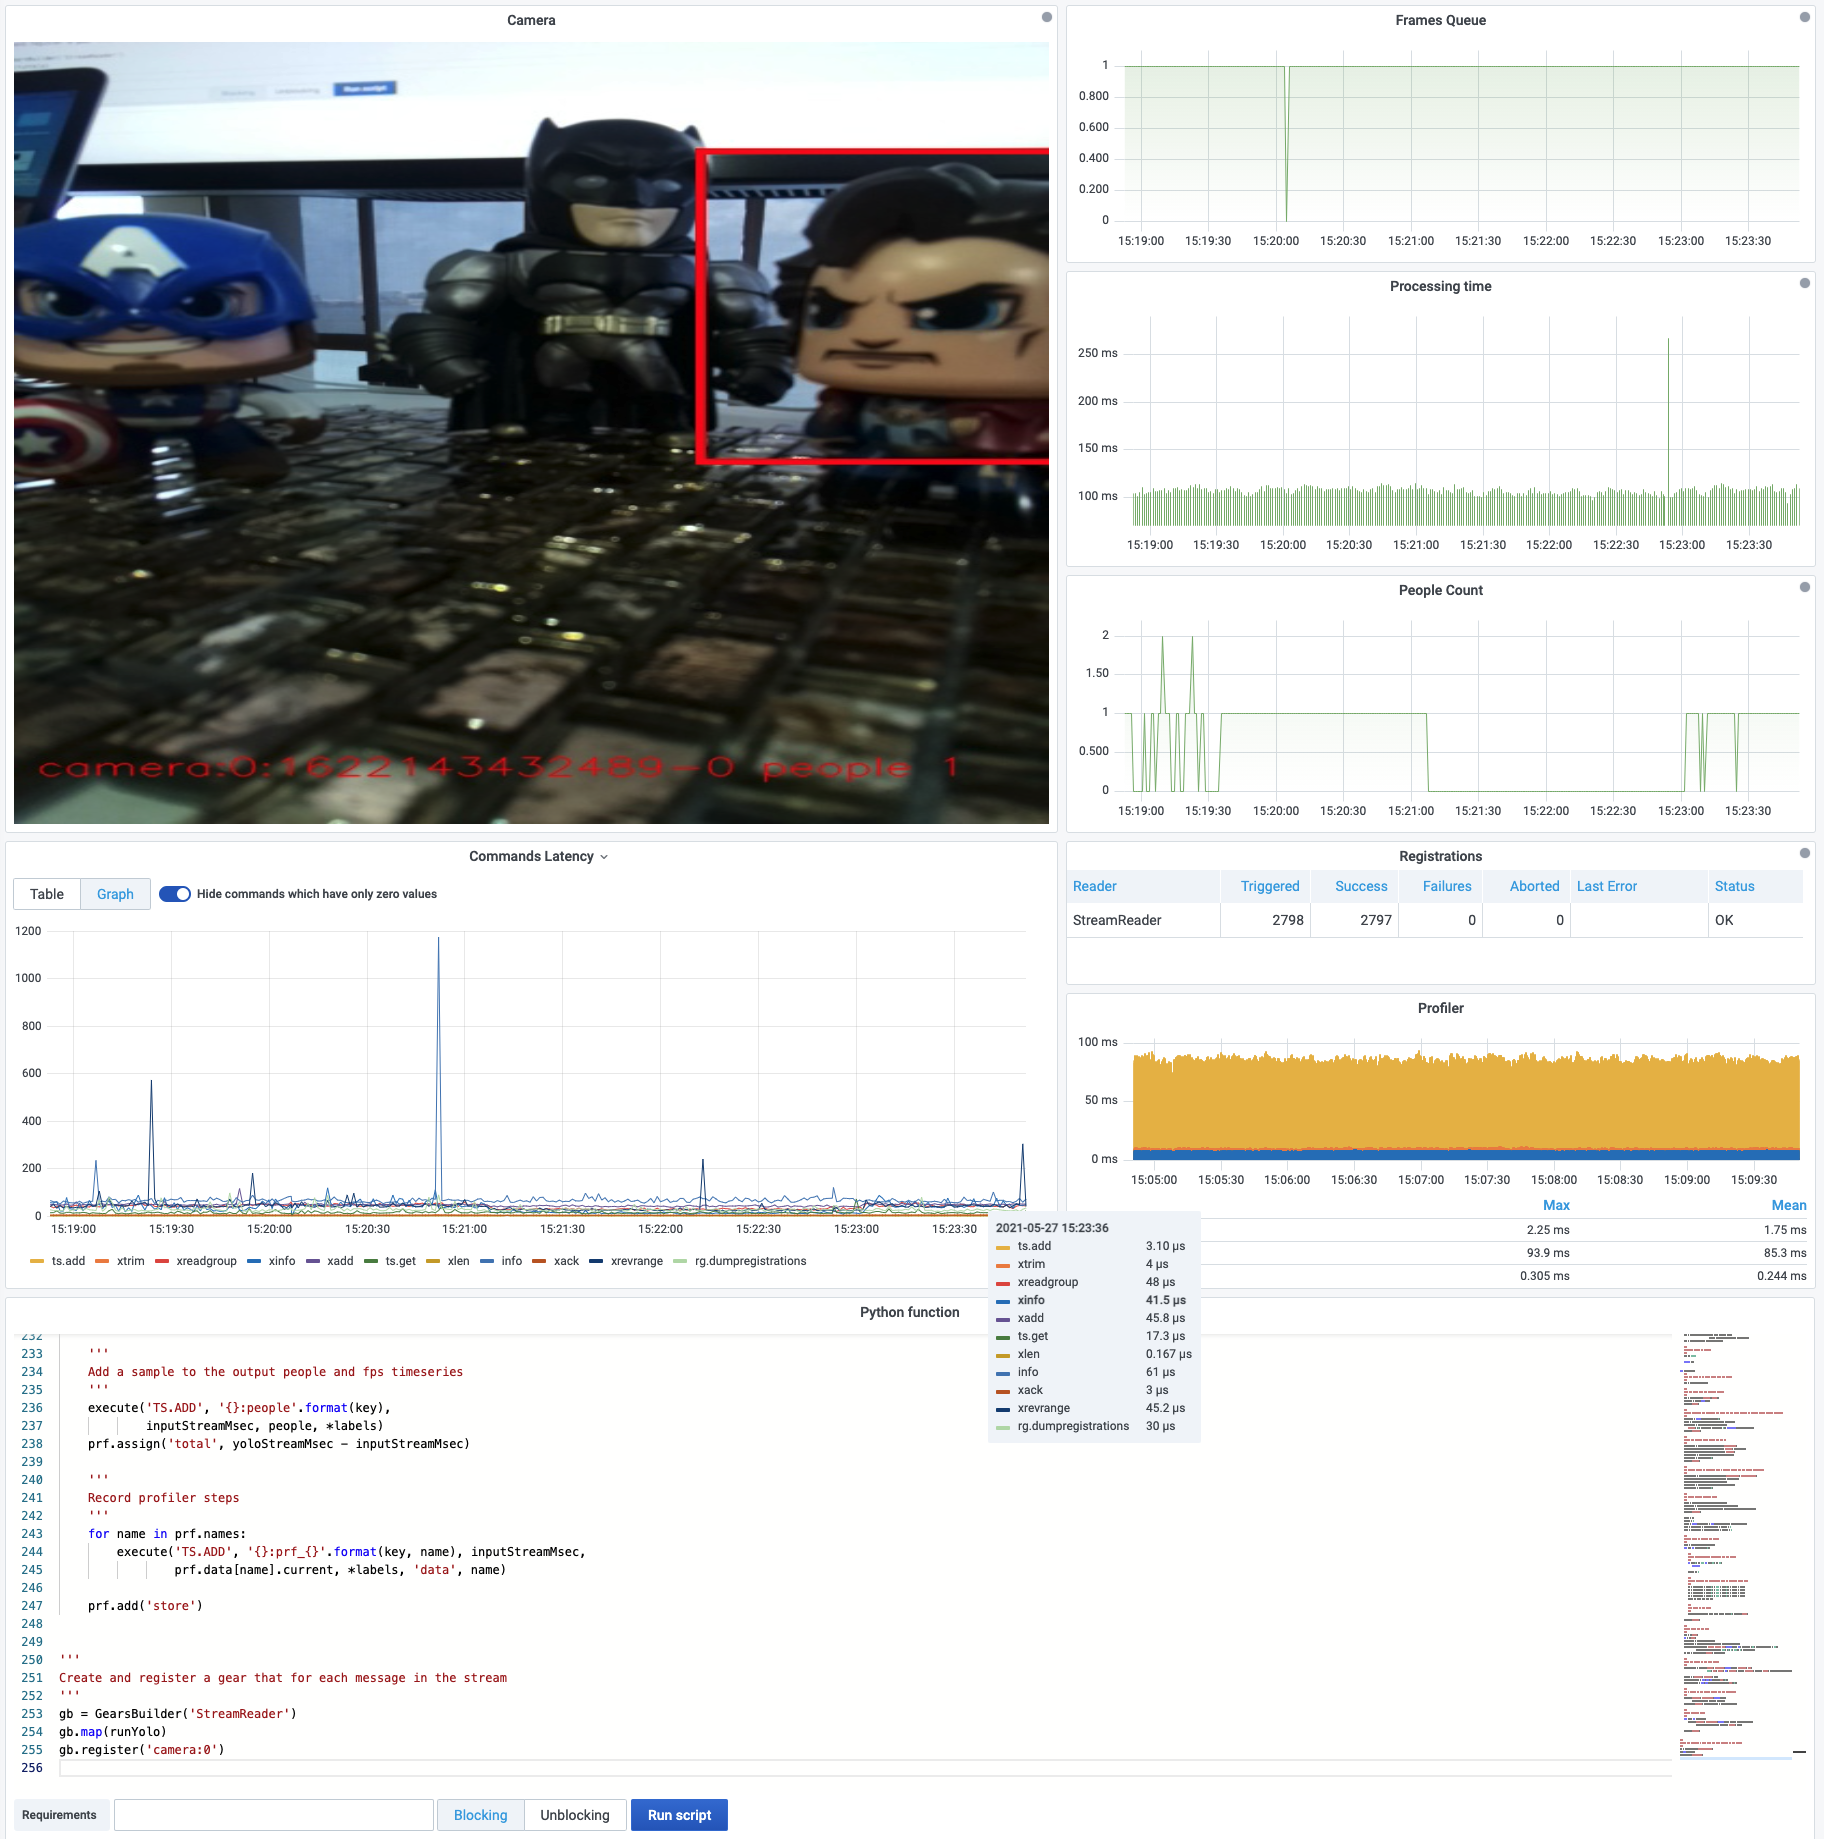Toggle hide commands with only zero values
Screen dimensions: 1824x1839
tap(175, 894)
